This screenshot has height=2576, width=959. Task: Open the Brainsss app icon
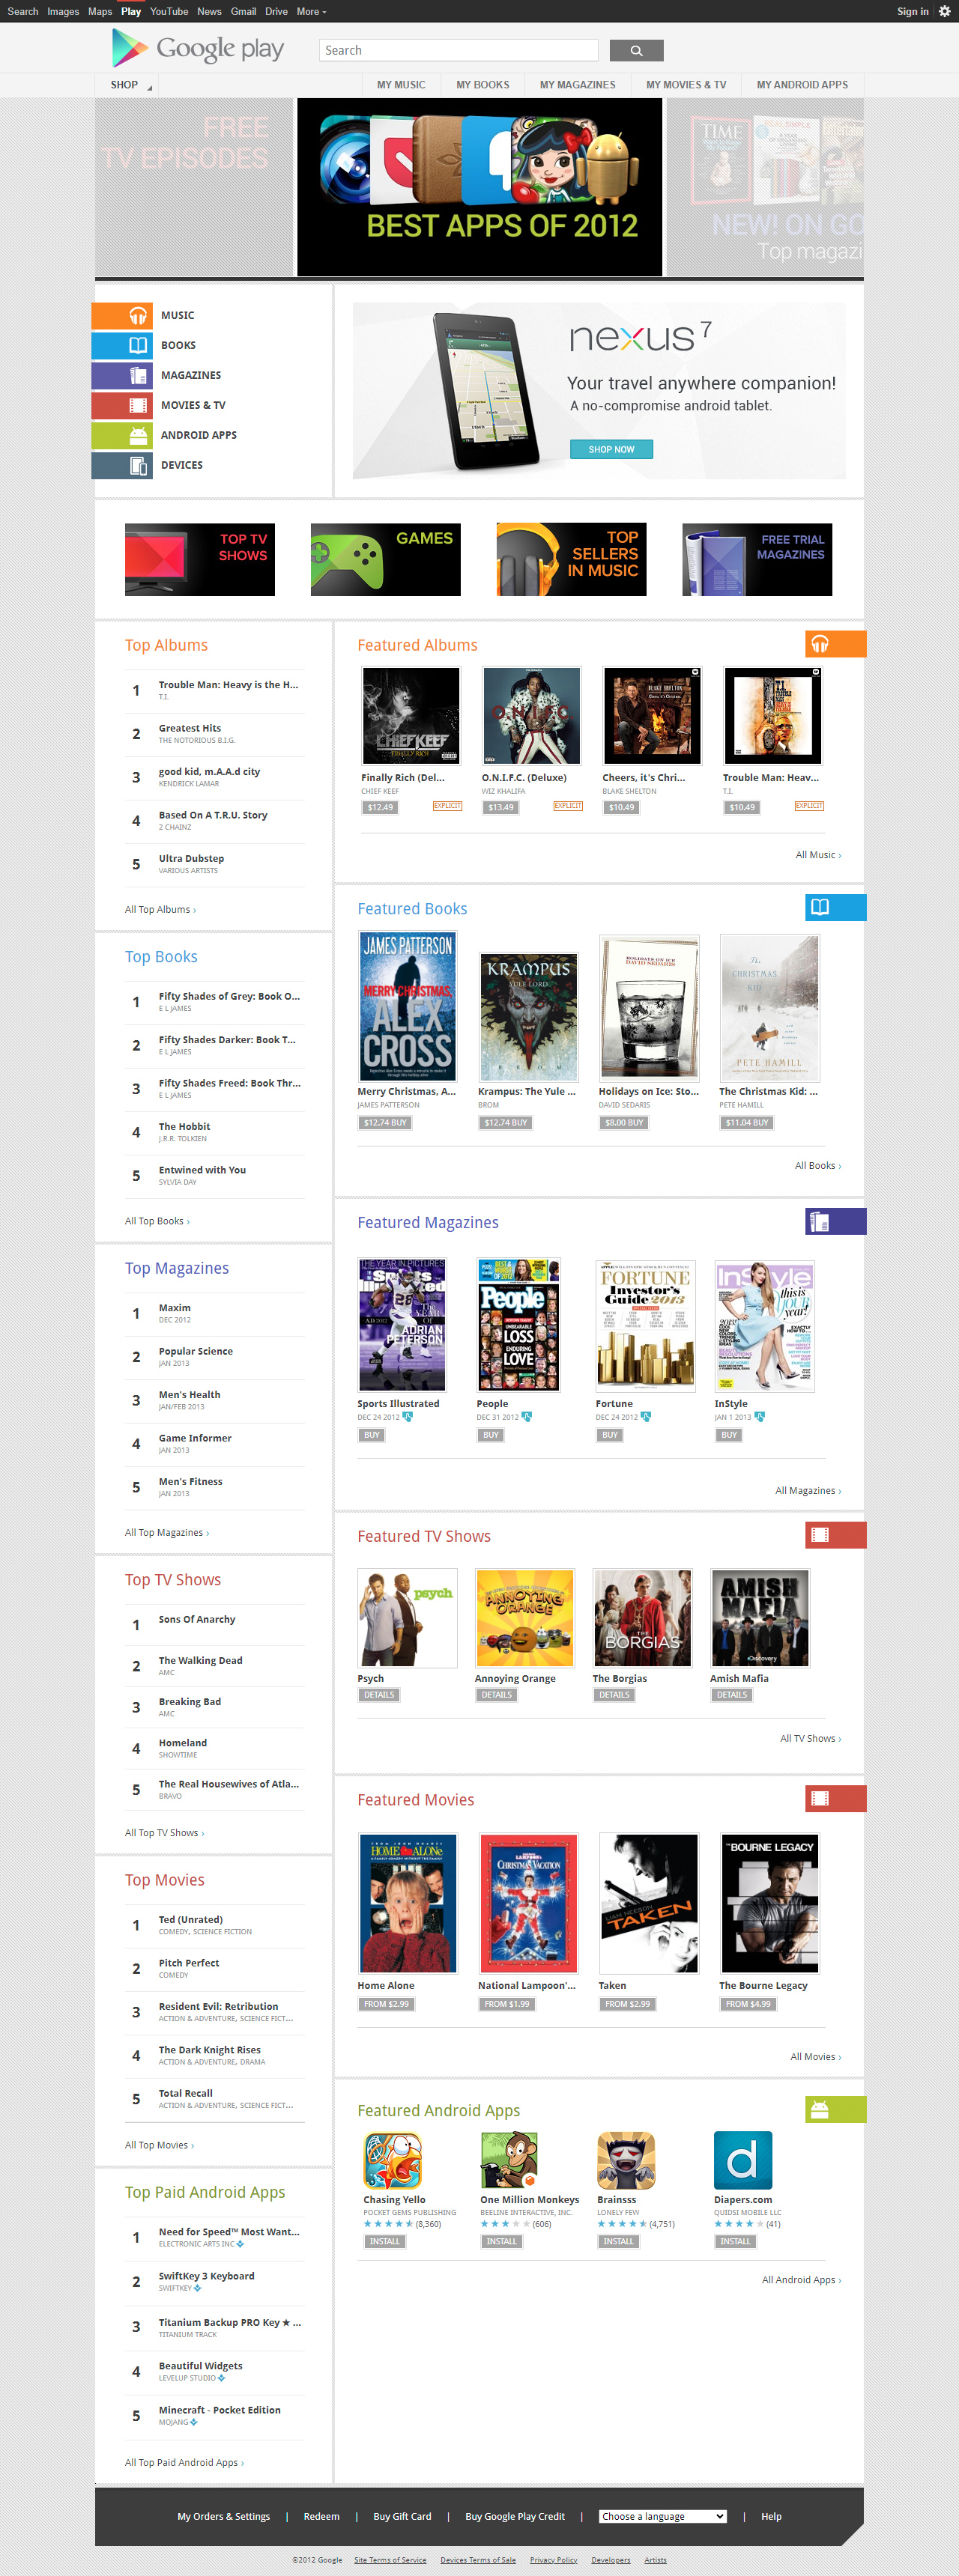coord(626,2161)
